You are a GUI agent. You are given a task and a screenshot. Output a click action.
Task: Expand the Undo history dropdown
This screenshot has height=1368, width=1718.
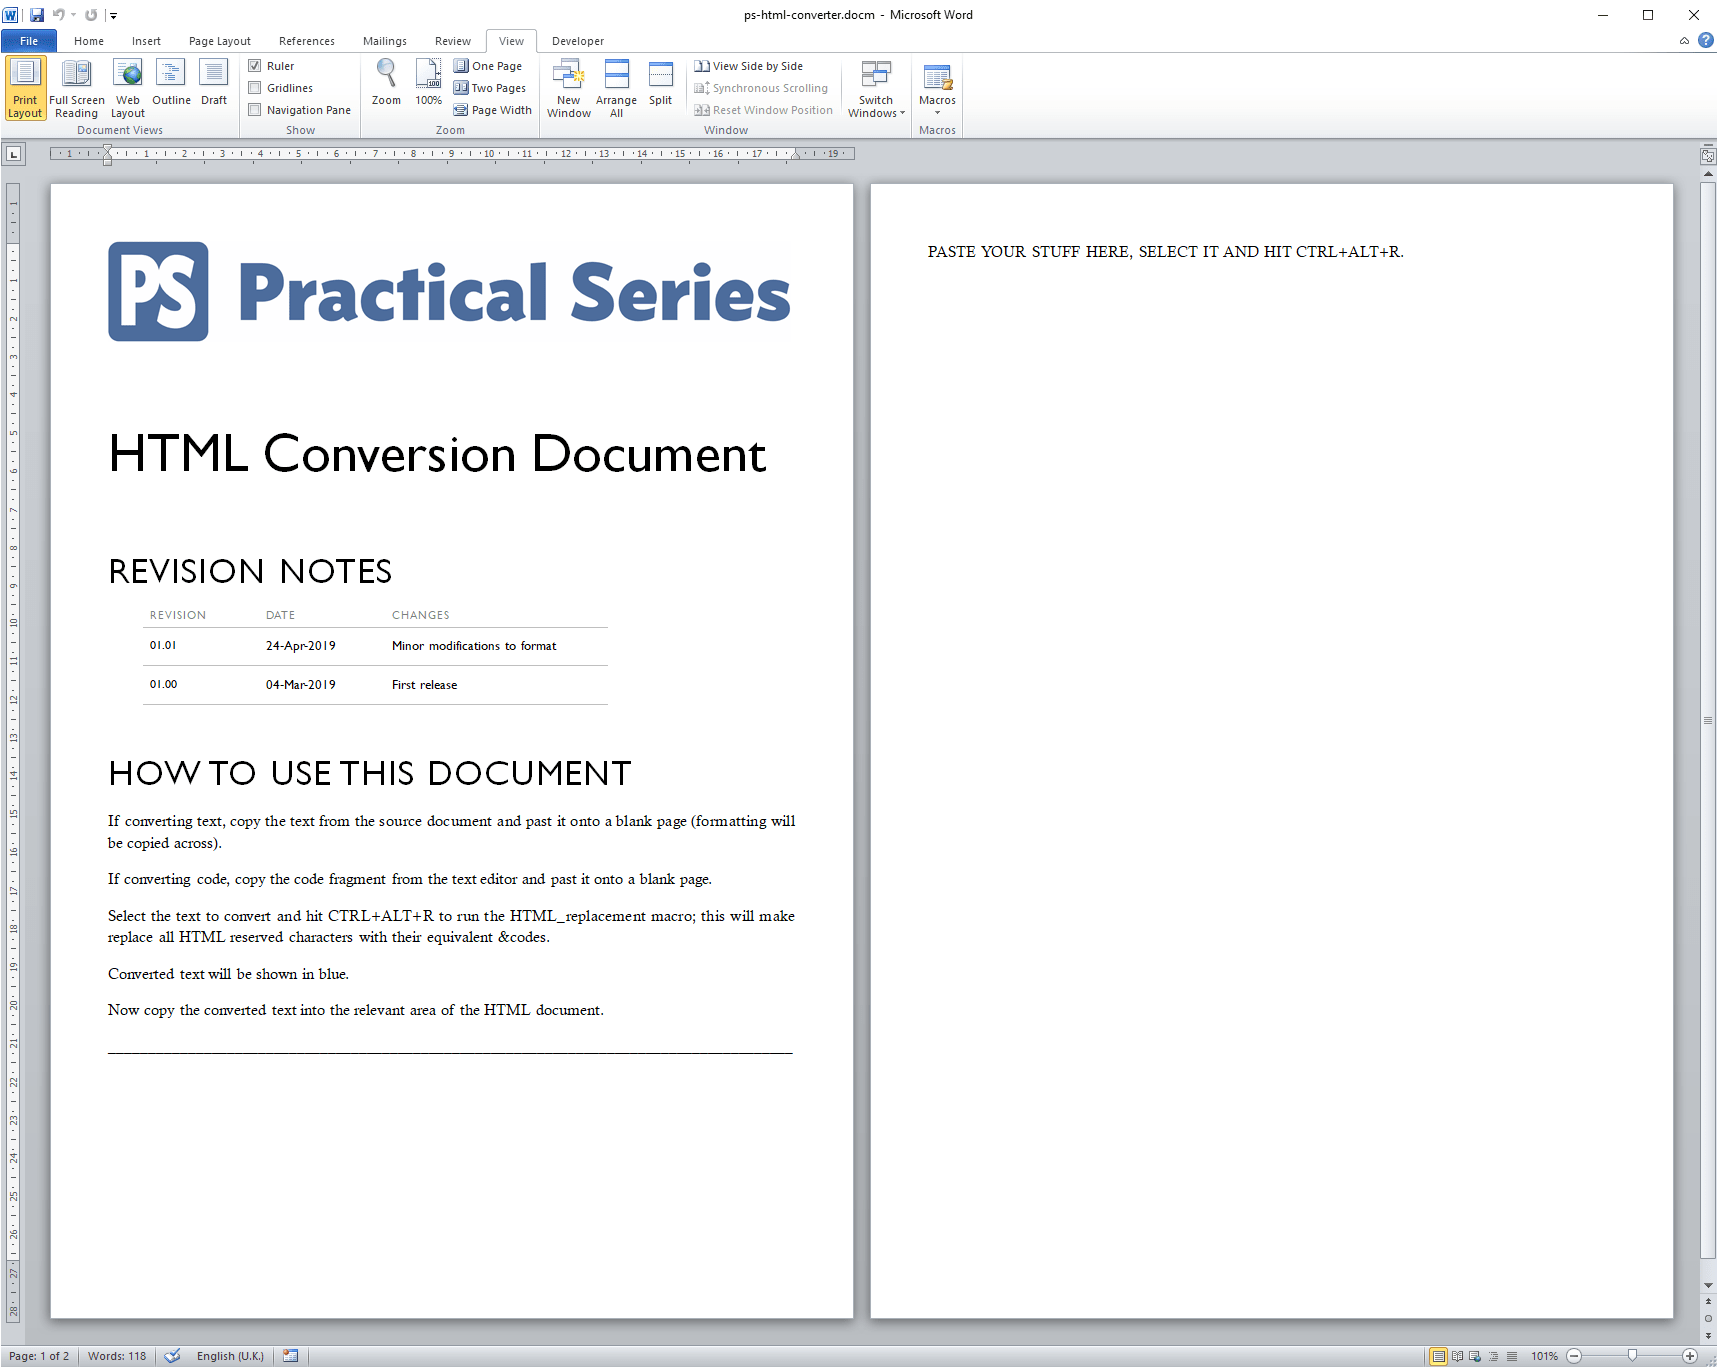(x=74, y=15)
